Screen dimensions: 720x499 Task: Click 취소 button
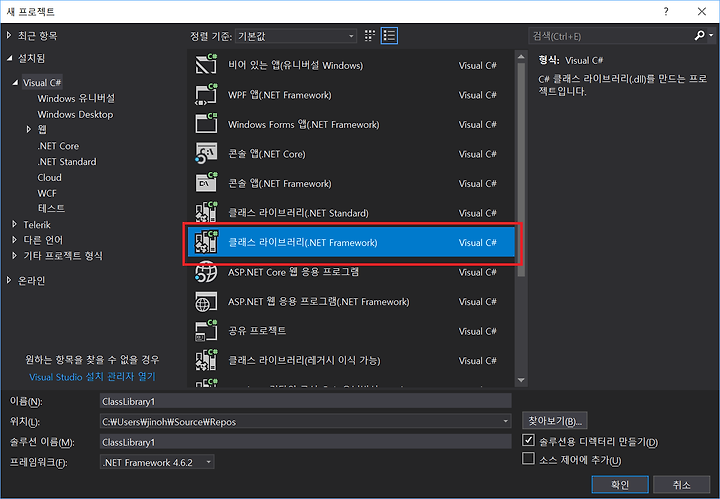681,484
